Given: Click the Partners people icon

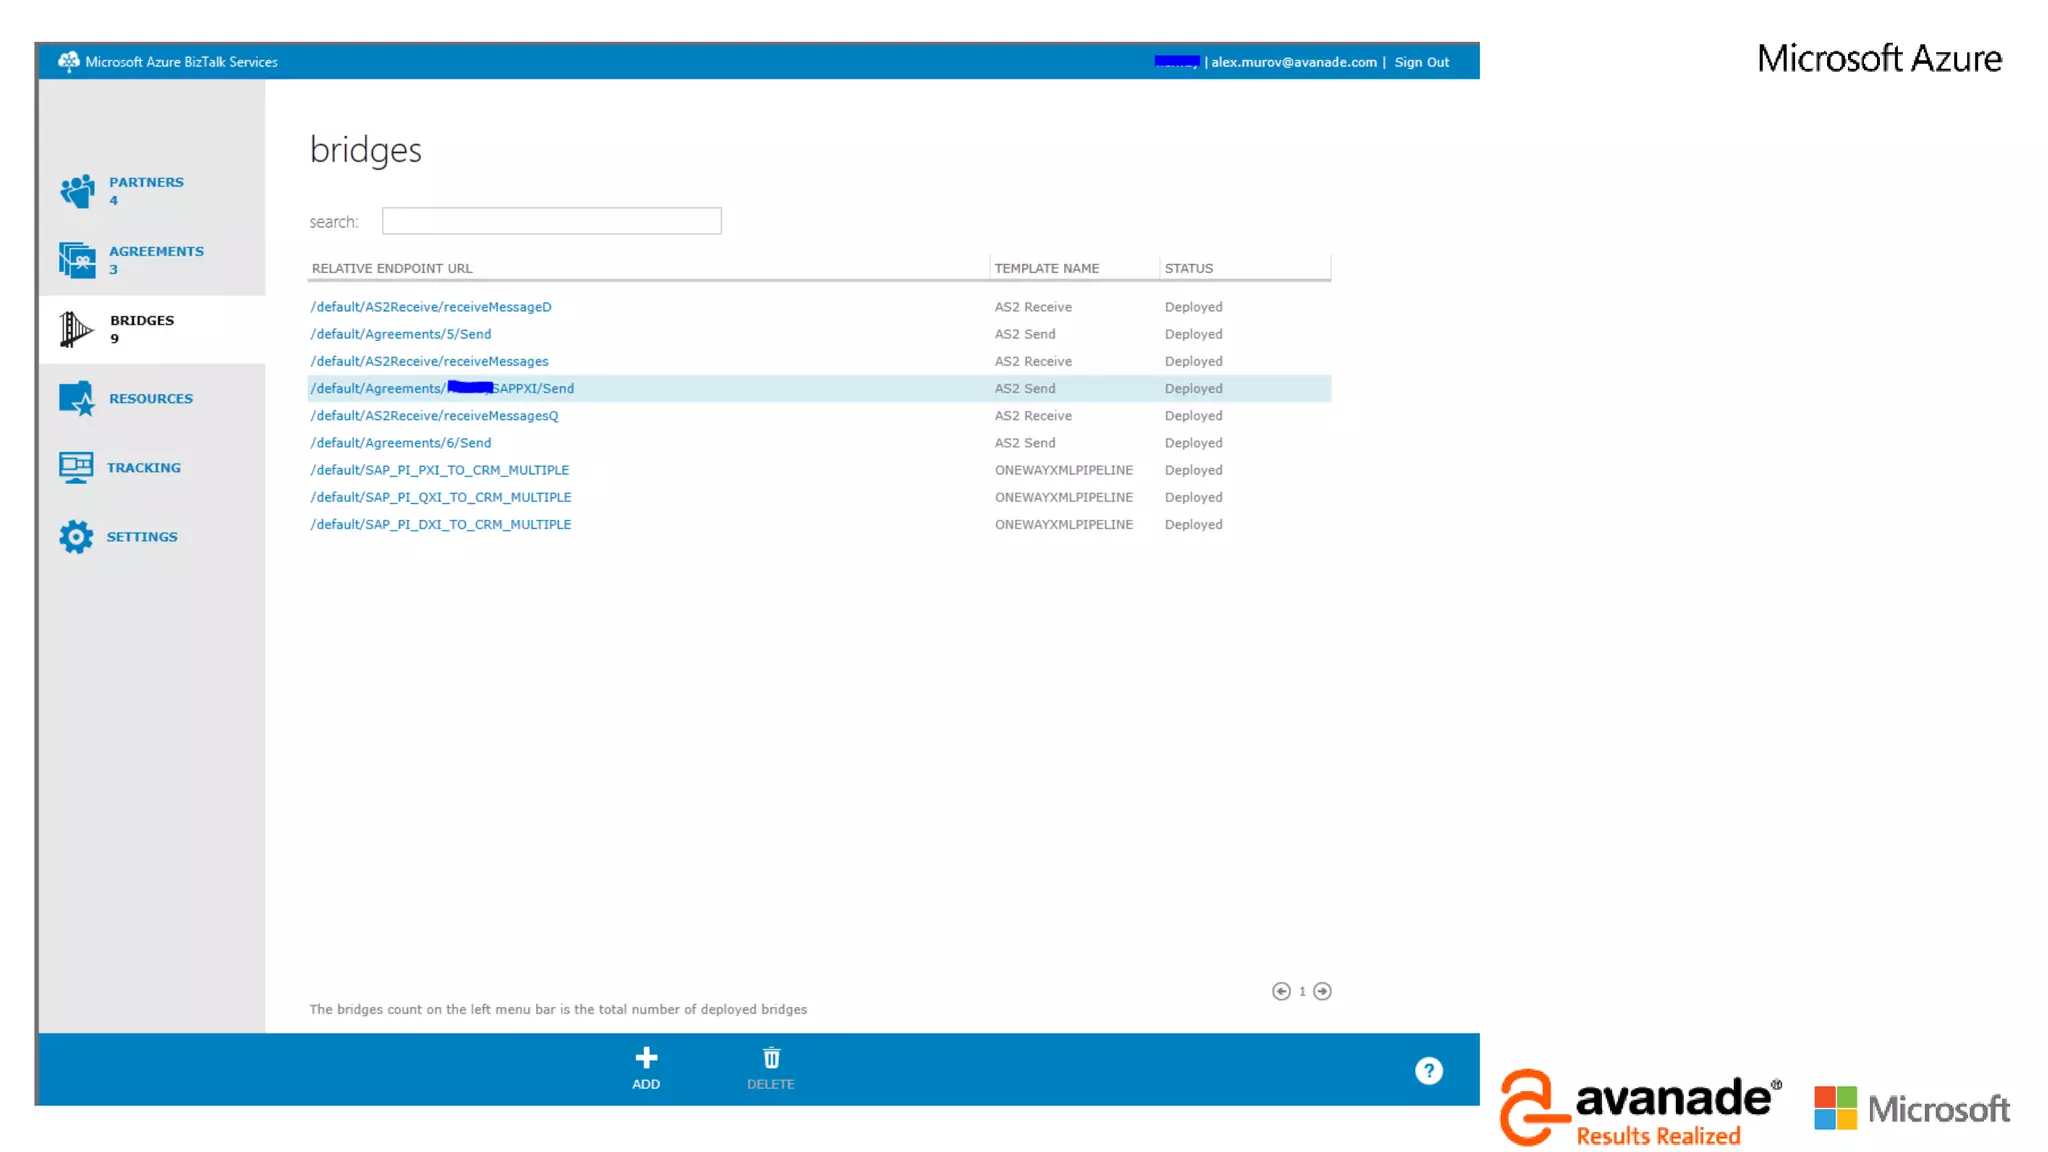Looking at the screenshot, I should coord(77,190).
